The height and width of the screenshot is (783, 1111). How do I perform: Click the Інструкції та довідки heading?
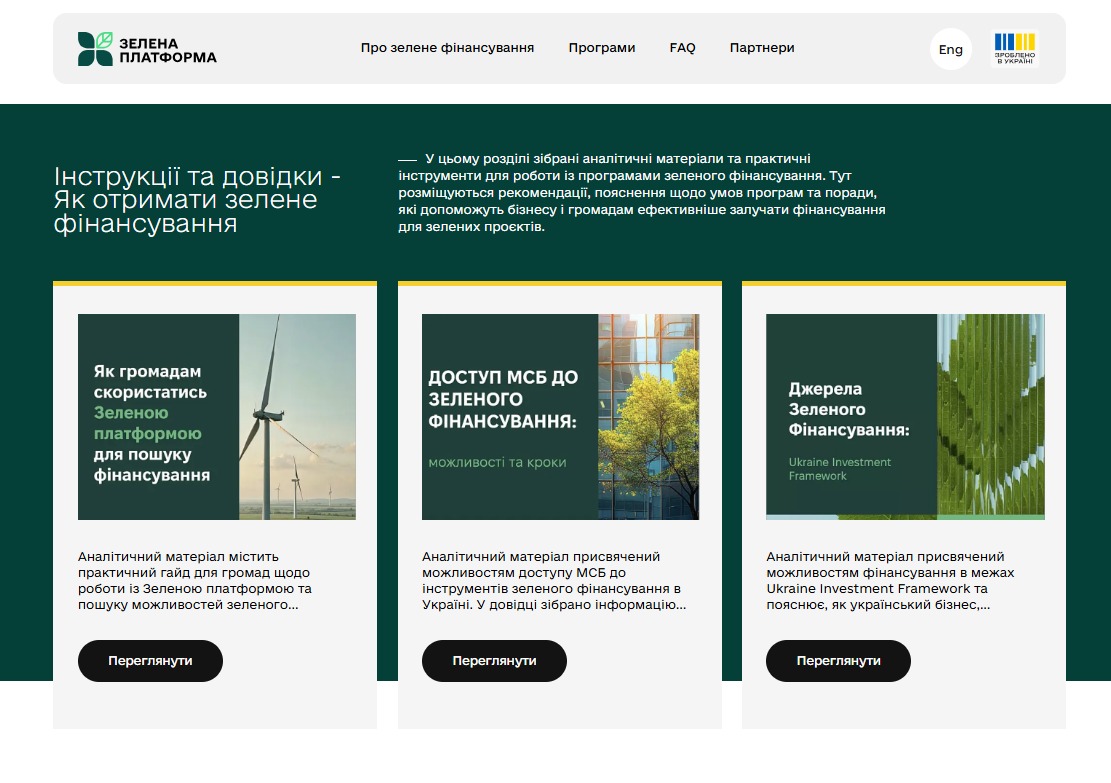tap(197, 200)
